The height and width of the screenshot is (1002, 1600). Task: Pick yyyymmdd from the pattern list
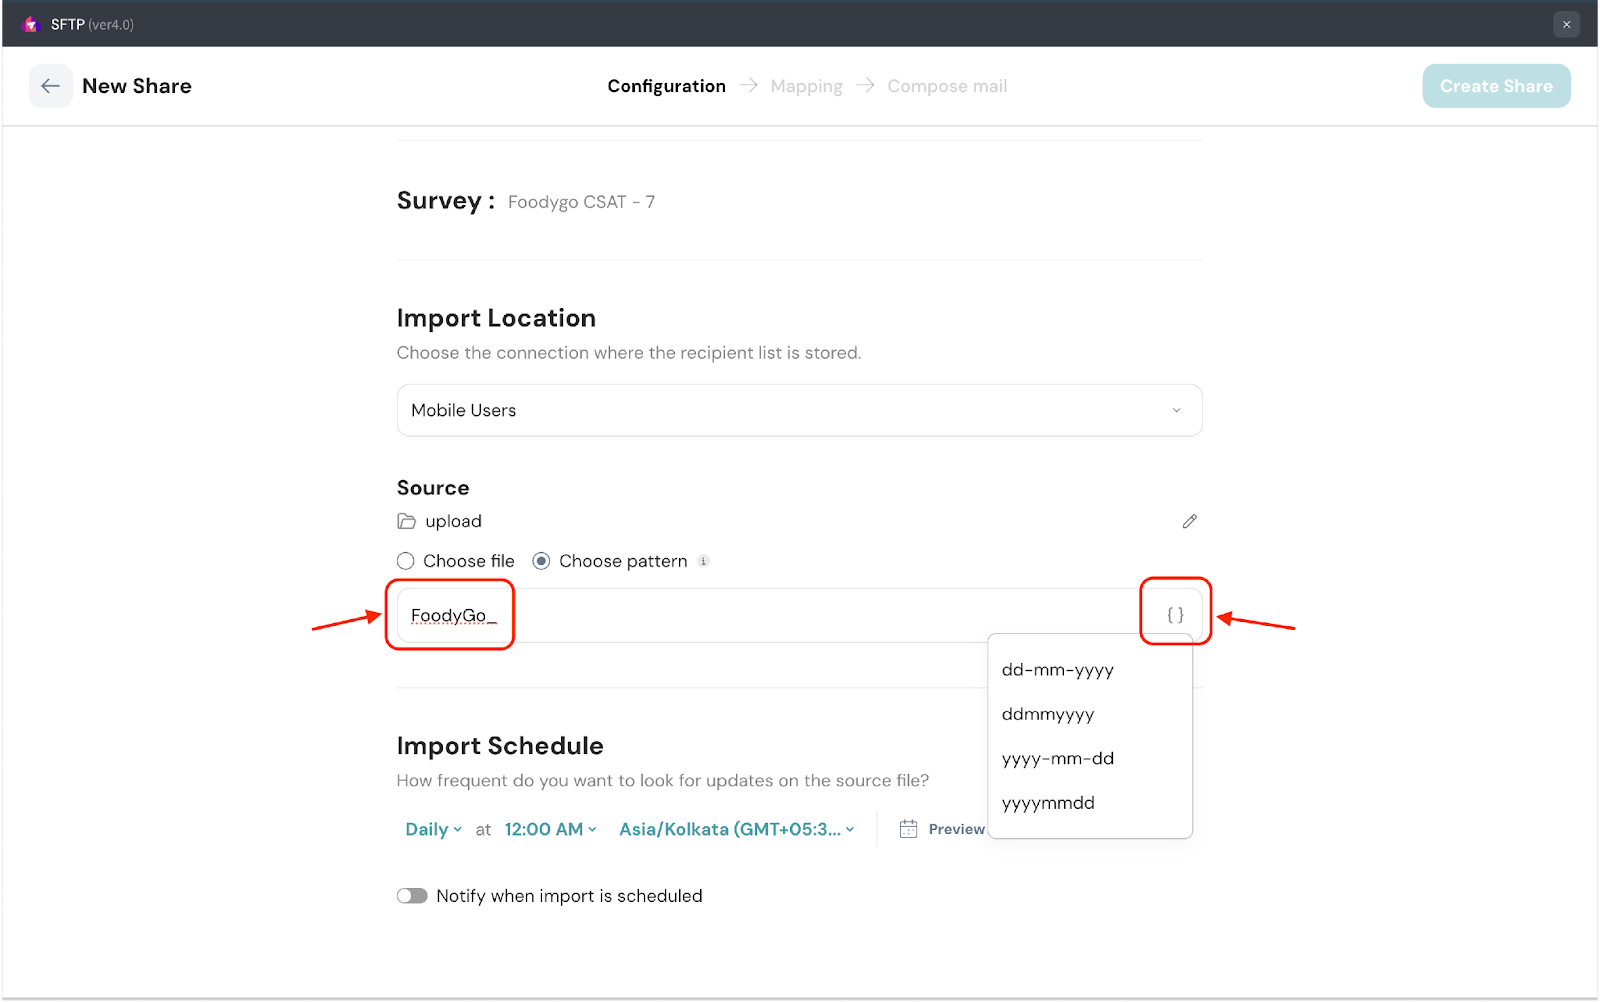1048,803
